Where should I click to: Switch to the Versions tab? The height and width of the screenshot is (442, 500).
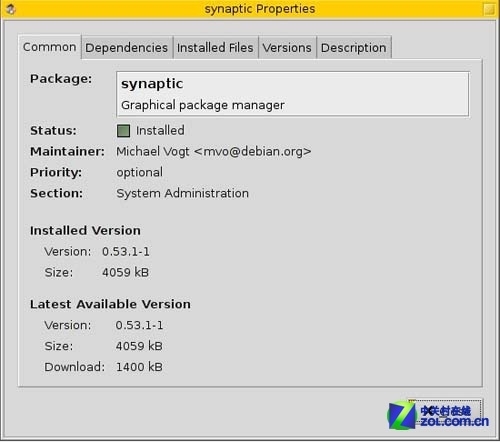(x=287, y=48)
